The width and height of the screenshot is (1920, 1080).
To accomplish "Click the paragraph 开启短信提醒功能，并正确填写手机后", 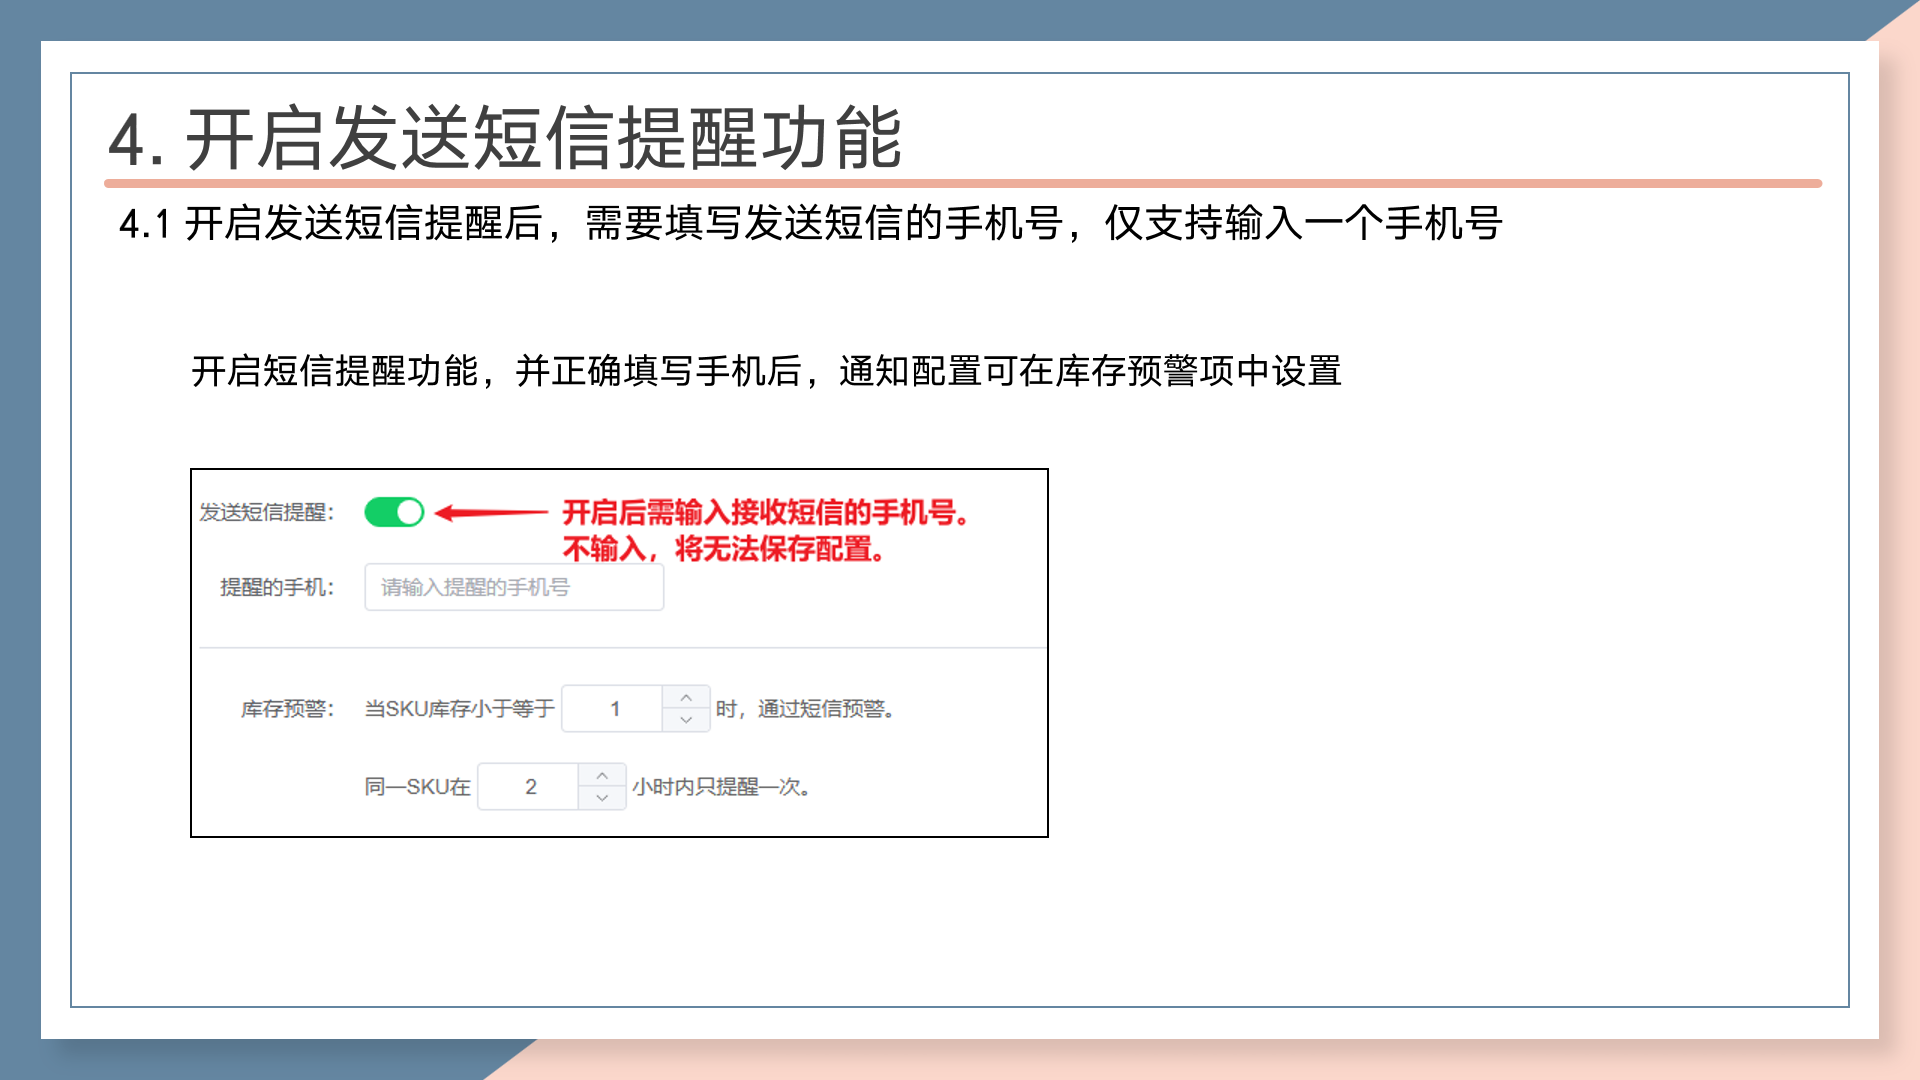I will click(766, 371).
